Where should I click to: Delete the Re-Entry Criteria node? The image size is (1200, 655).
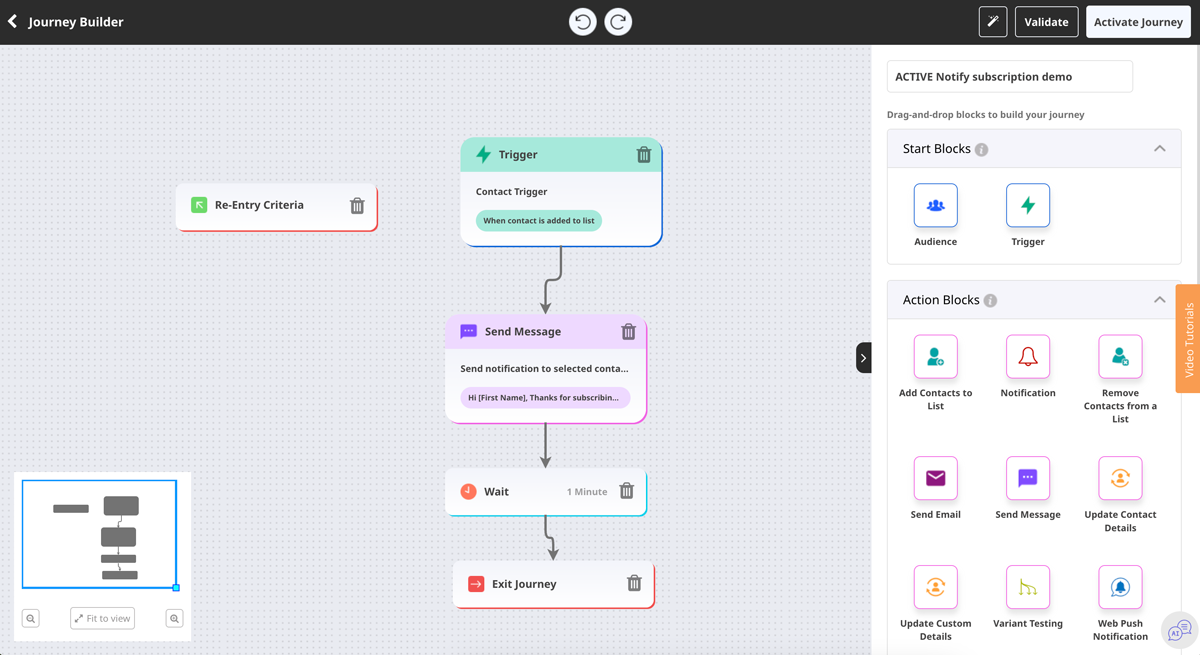357,206
